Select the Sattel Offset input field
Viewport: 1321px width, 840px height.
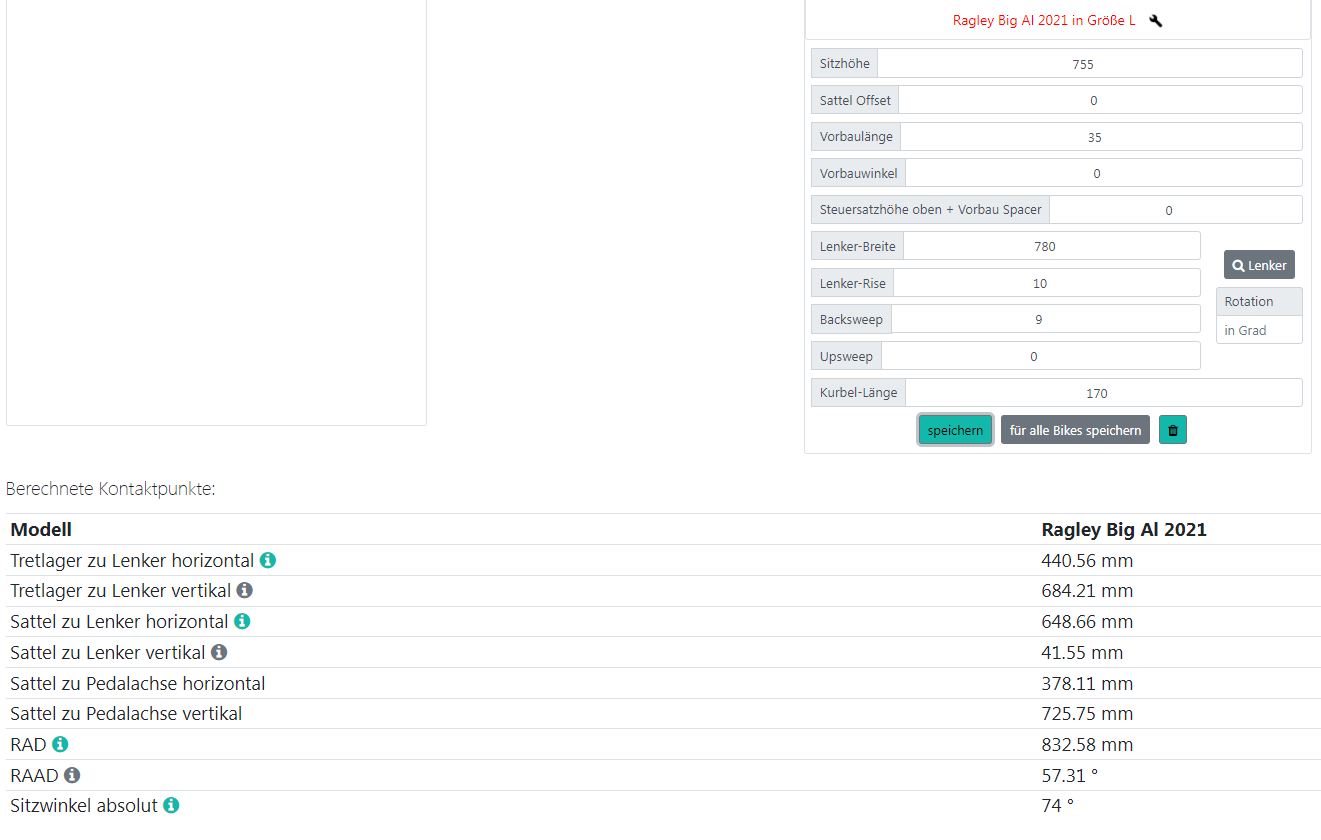coord(1099,100)
